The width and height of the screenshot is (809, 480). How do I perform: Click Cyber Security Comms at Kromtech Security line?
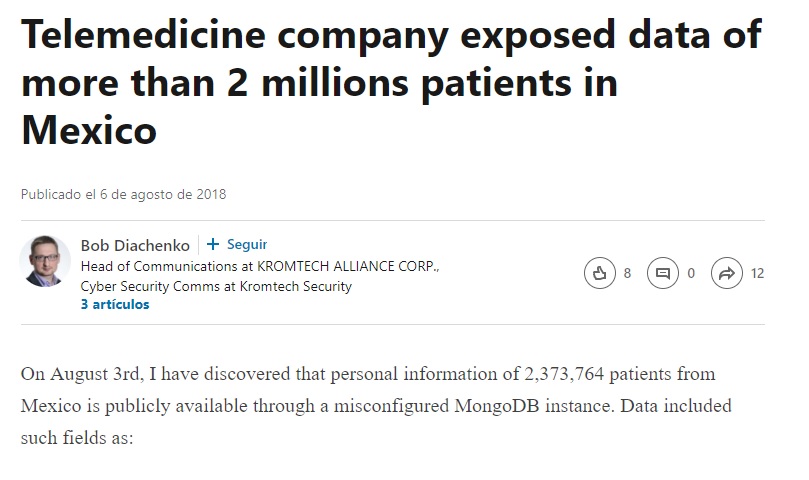pos(216,286)
